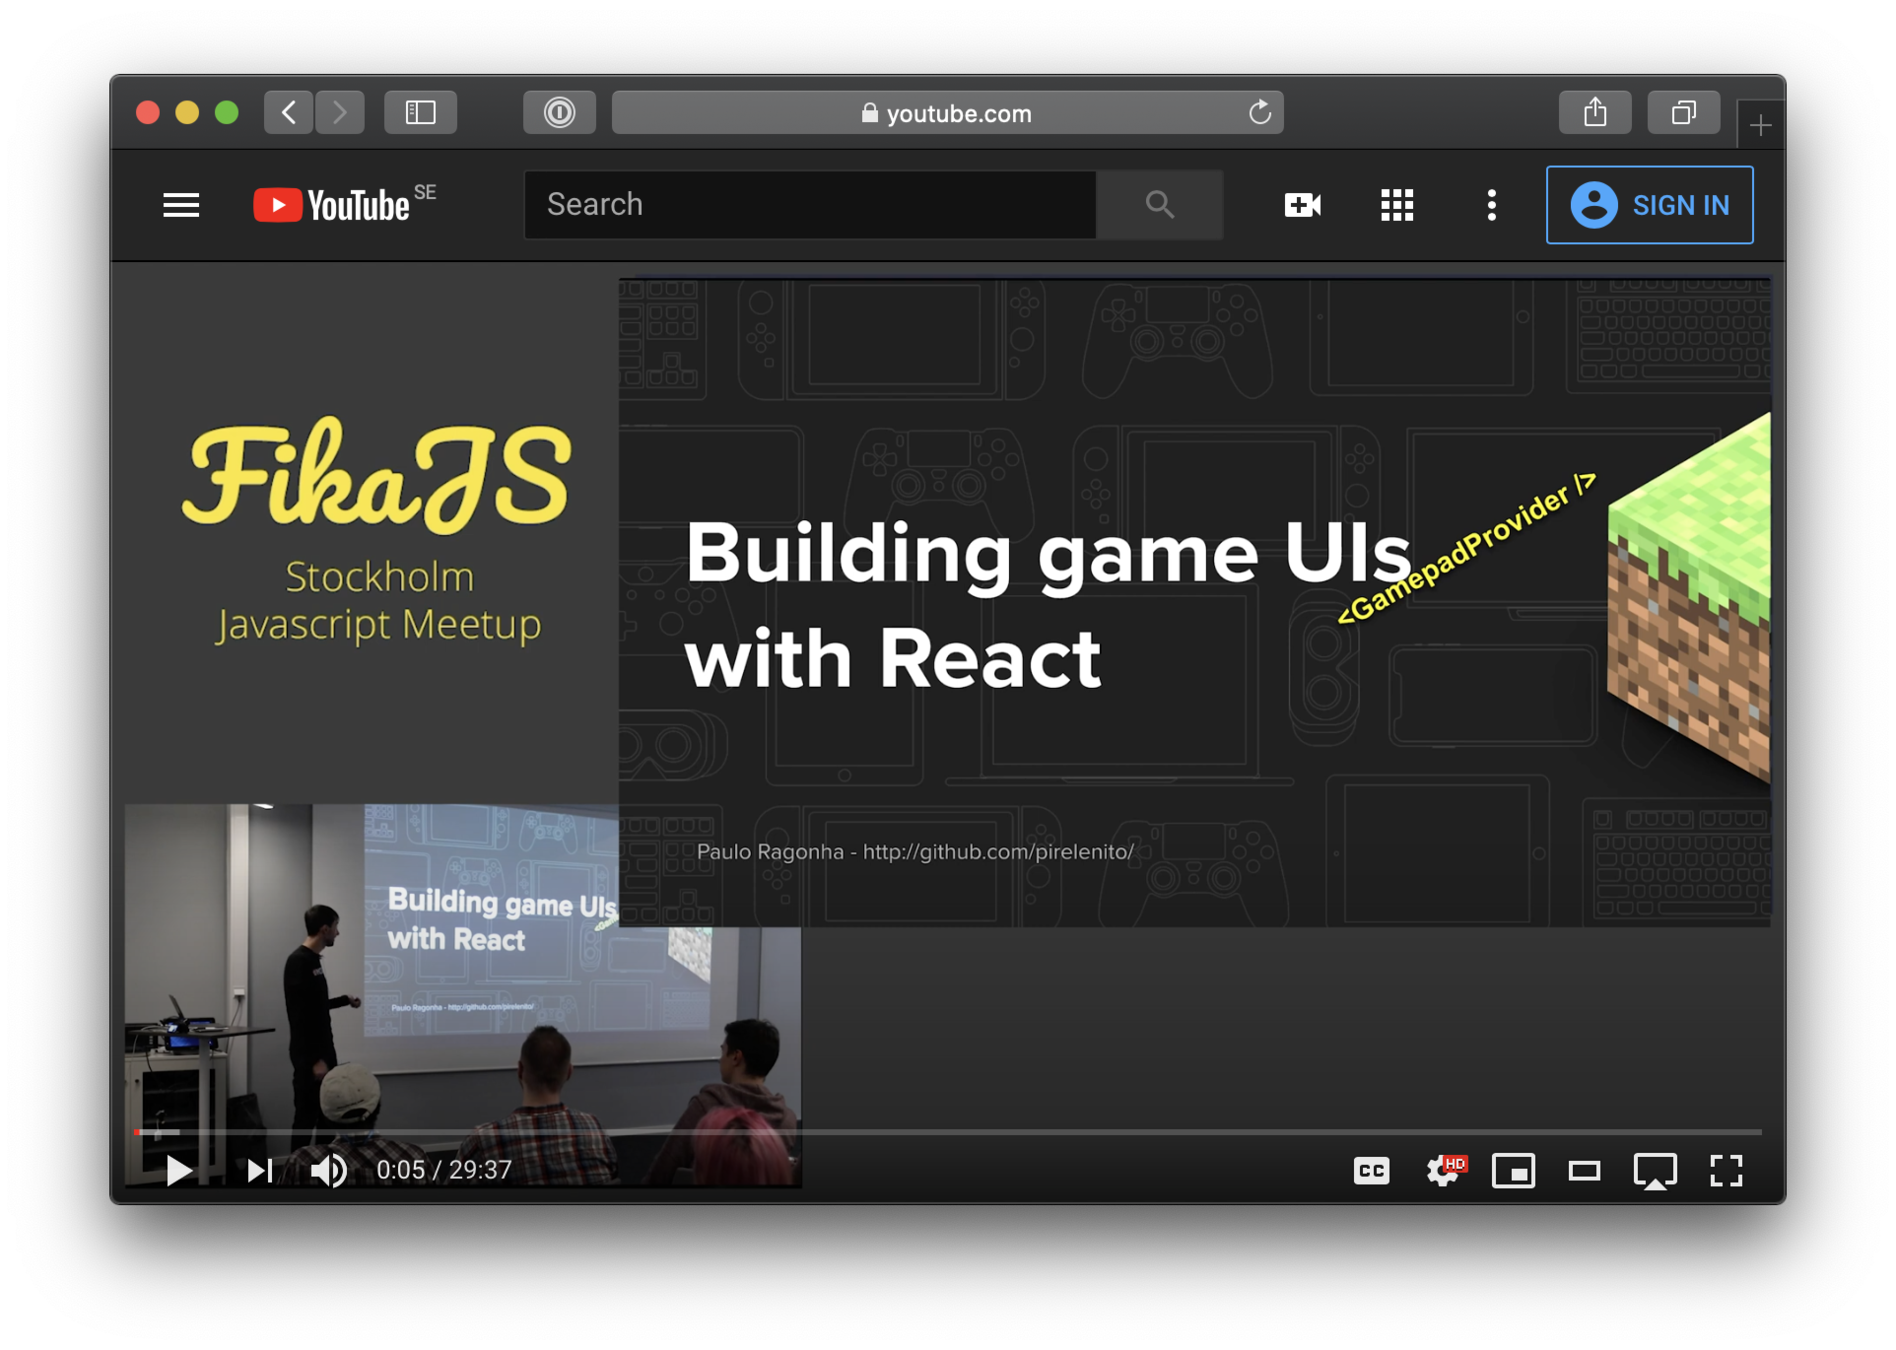Click the magnifier search button
Viewport: 1896px width, 1350px height.
click(1160, 205)
